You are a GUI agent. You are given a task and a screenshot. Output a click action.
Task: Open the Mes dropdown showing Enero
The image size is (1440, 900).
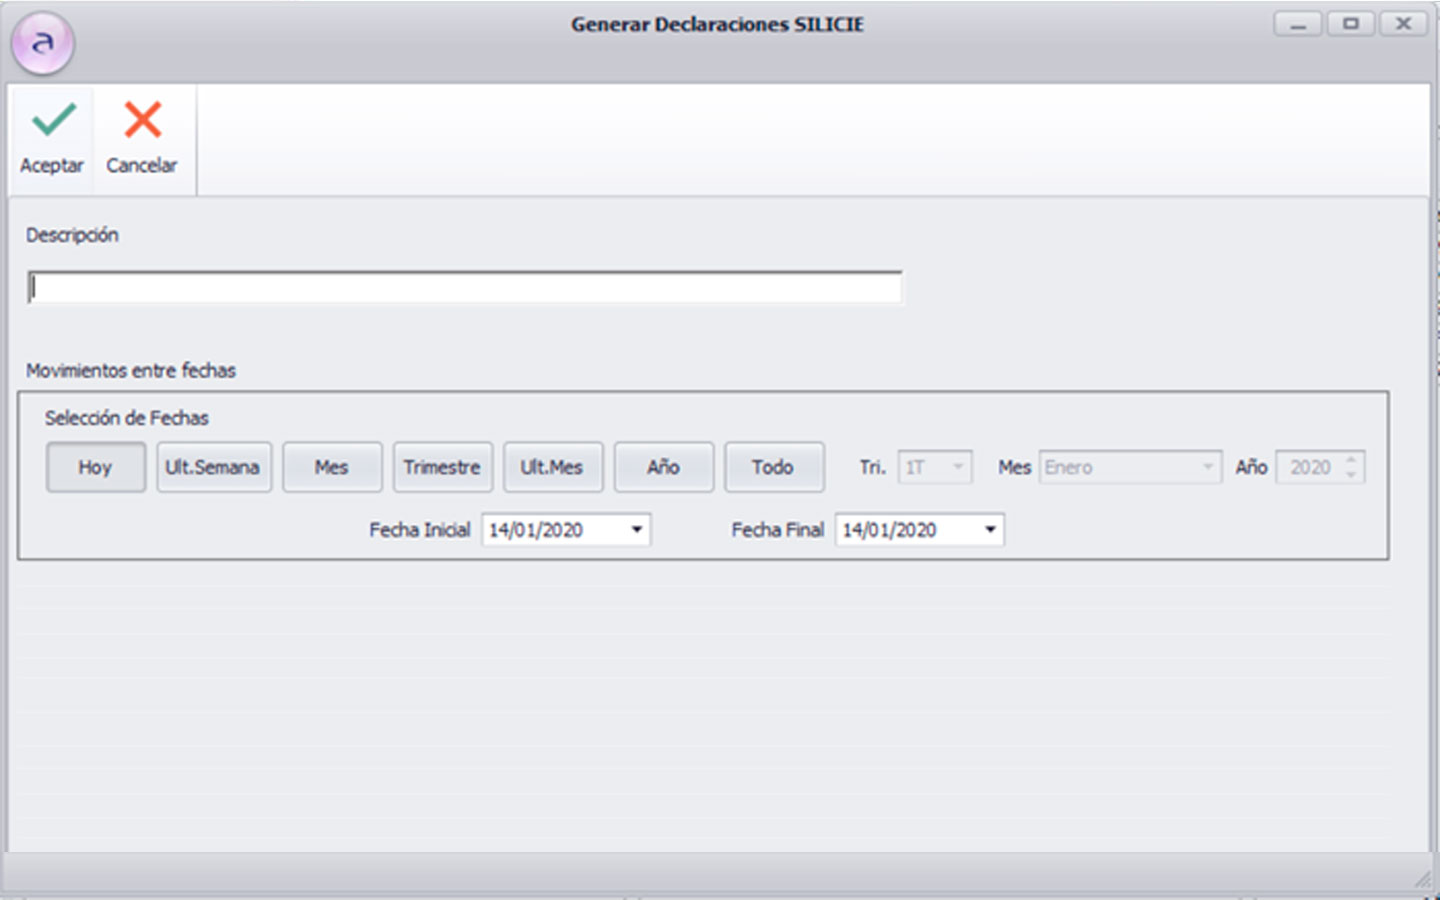[x=1207, y=467]
